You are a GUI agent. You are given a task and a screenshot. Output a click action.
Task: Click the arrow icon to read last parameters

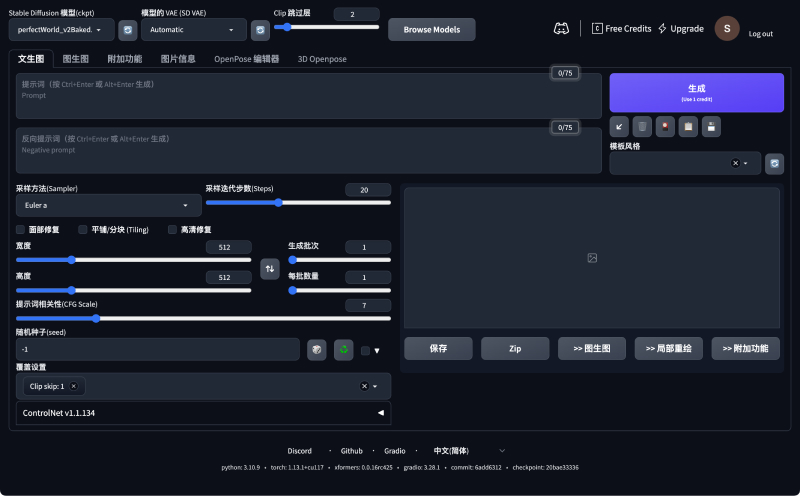pyautogui.click(x=620, y=126)
